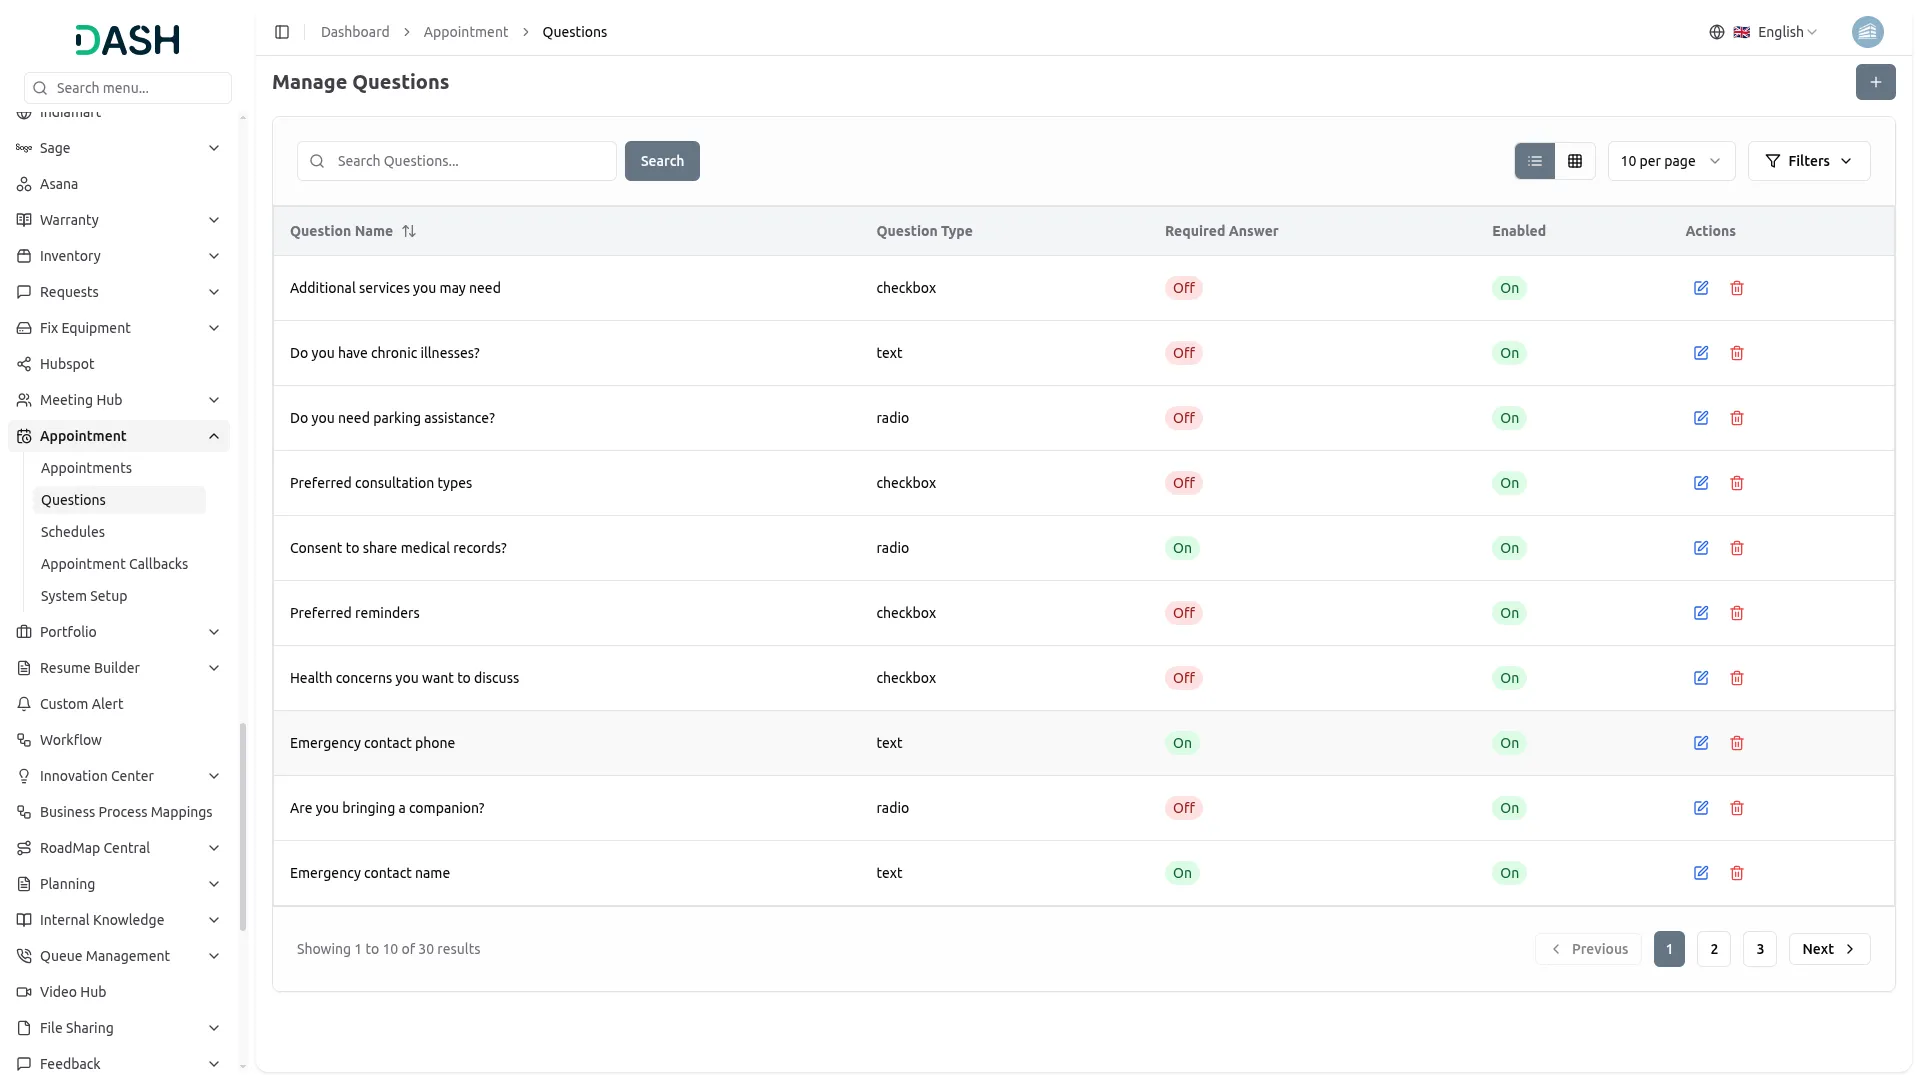Select the list view layout icon
The width and height of the screenshot is (1920, 1080).
point(1534,161)
